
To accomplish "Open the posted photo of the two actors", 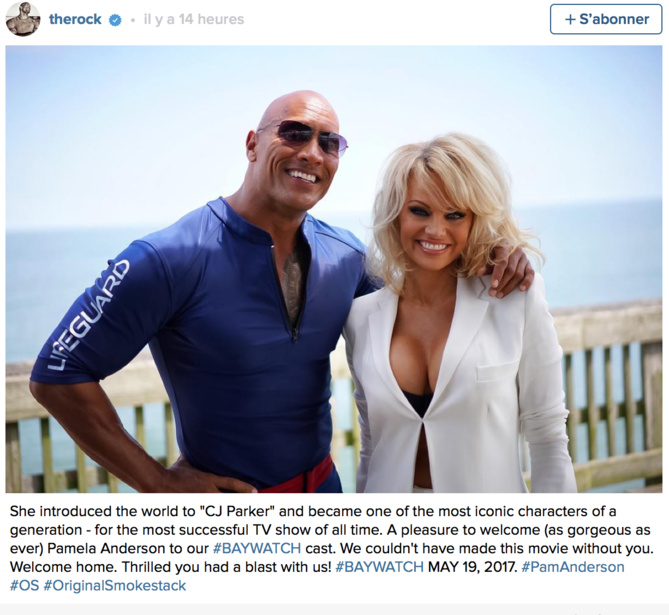I will [x=334, y=269].
